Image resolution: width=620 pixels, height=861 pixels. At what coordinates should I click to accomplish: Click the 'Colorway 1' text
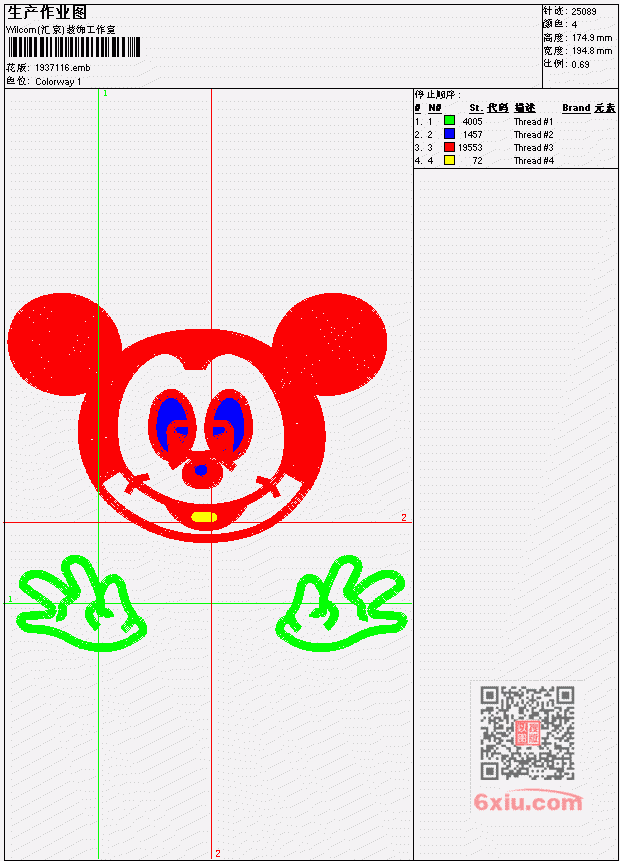58,82
